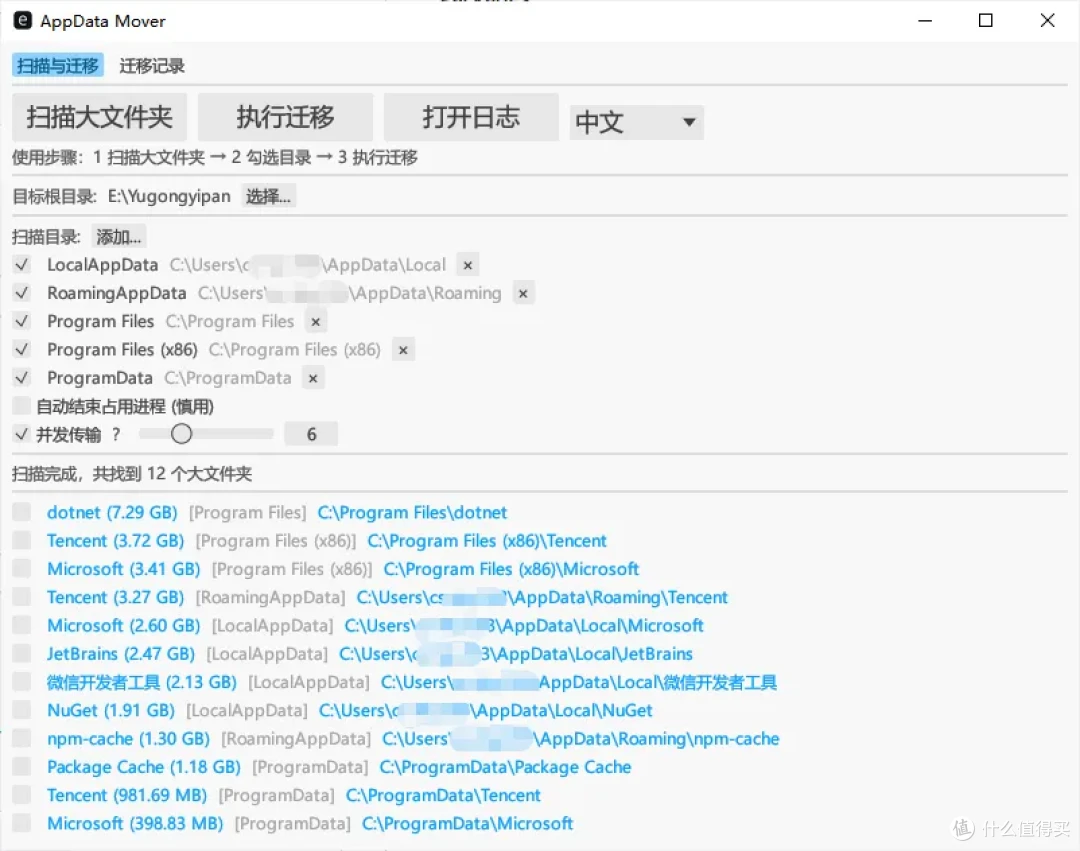Click the AppData Mover app icon
Screen dimensions: 1080x851
click(x=22, y=21)
